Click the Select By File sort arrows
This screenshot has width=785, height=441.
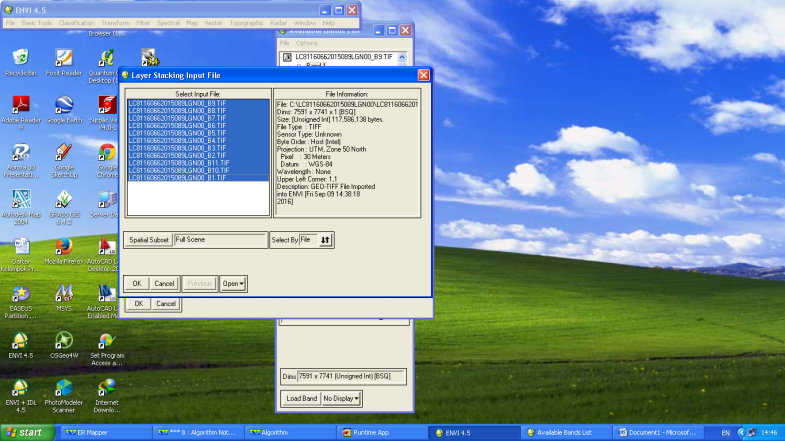click(x=325, y=240)
